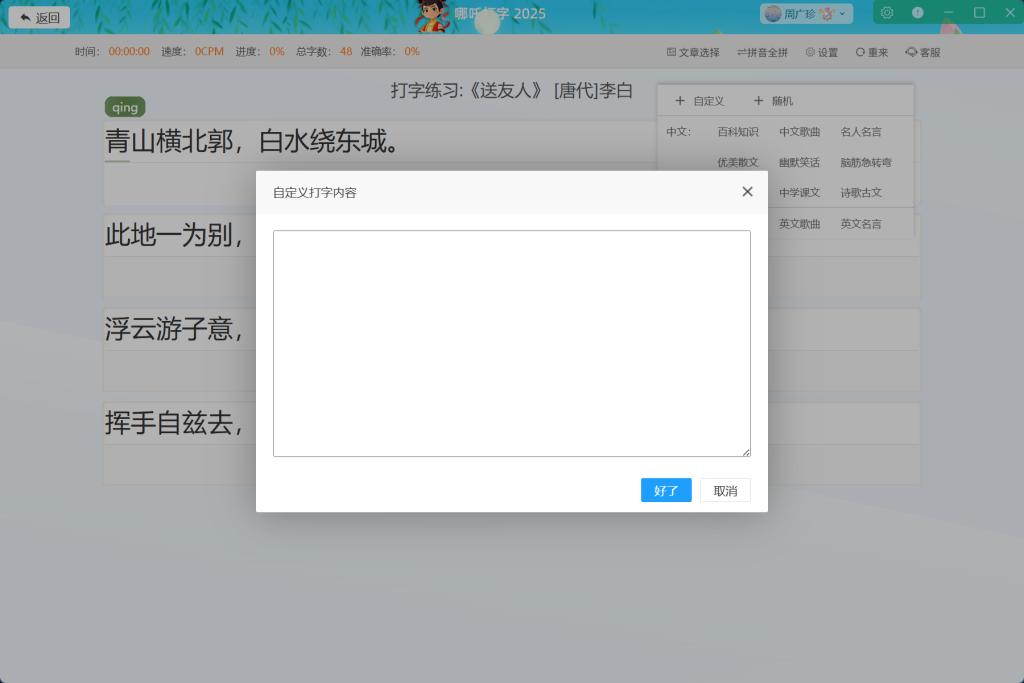Viewport: 1024px width, 683px height.
Task: Open 设置 settings in the toolbar
Action: pos(821,52)
